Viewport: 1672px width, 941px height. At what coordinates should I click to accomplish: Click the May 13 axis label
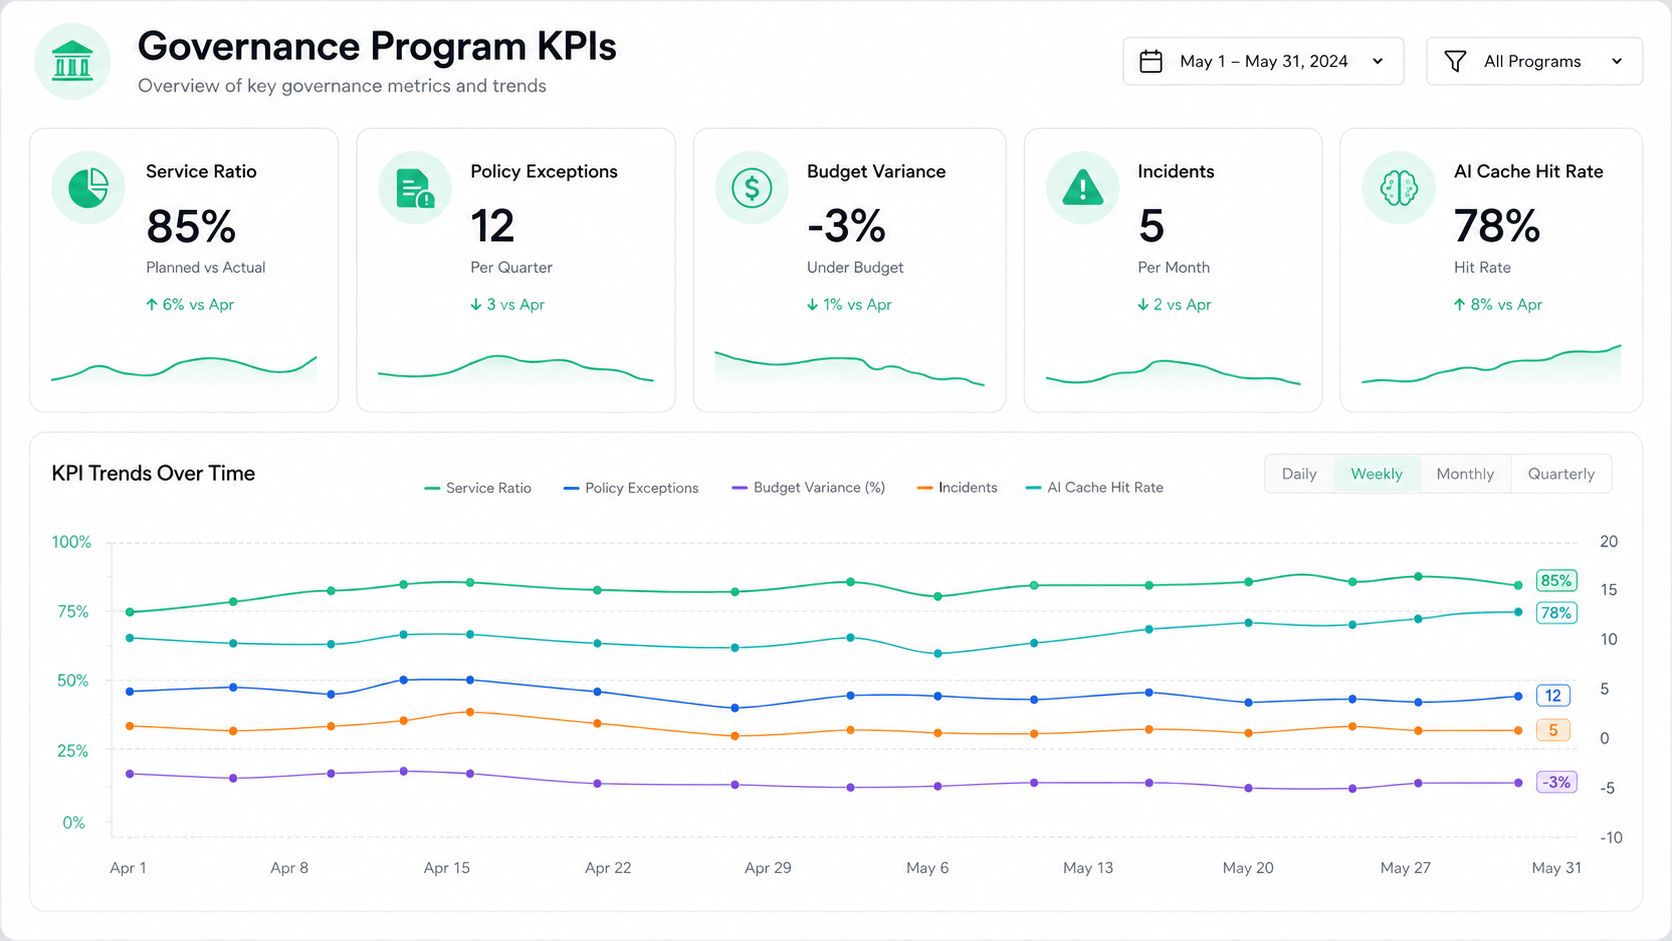(1088, 868)
